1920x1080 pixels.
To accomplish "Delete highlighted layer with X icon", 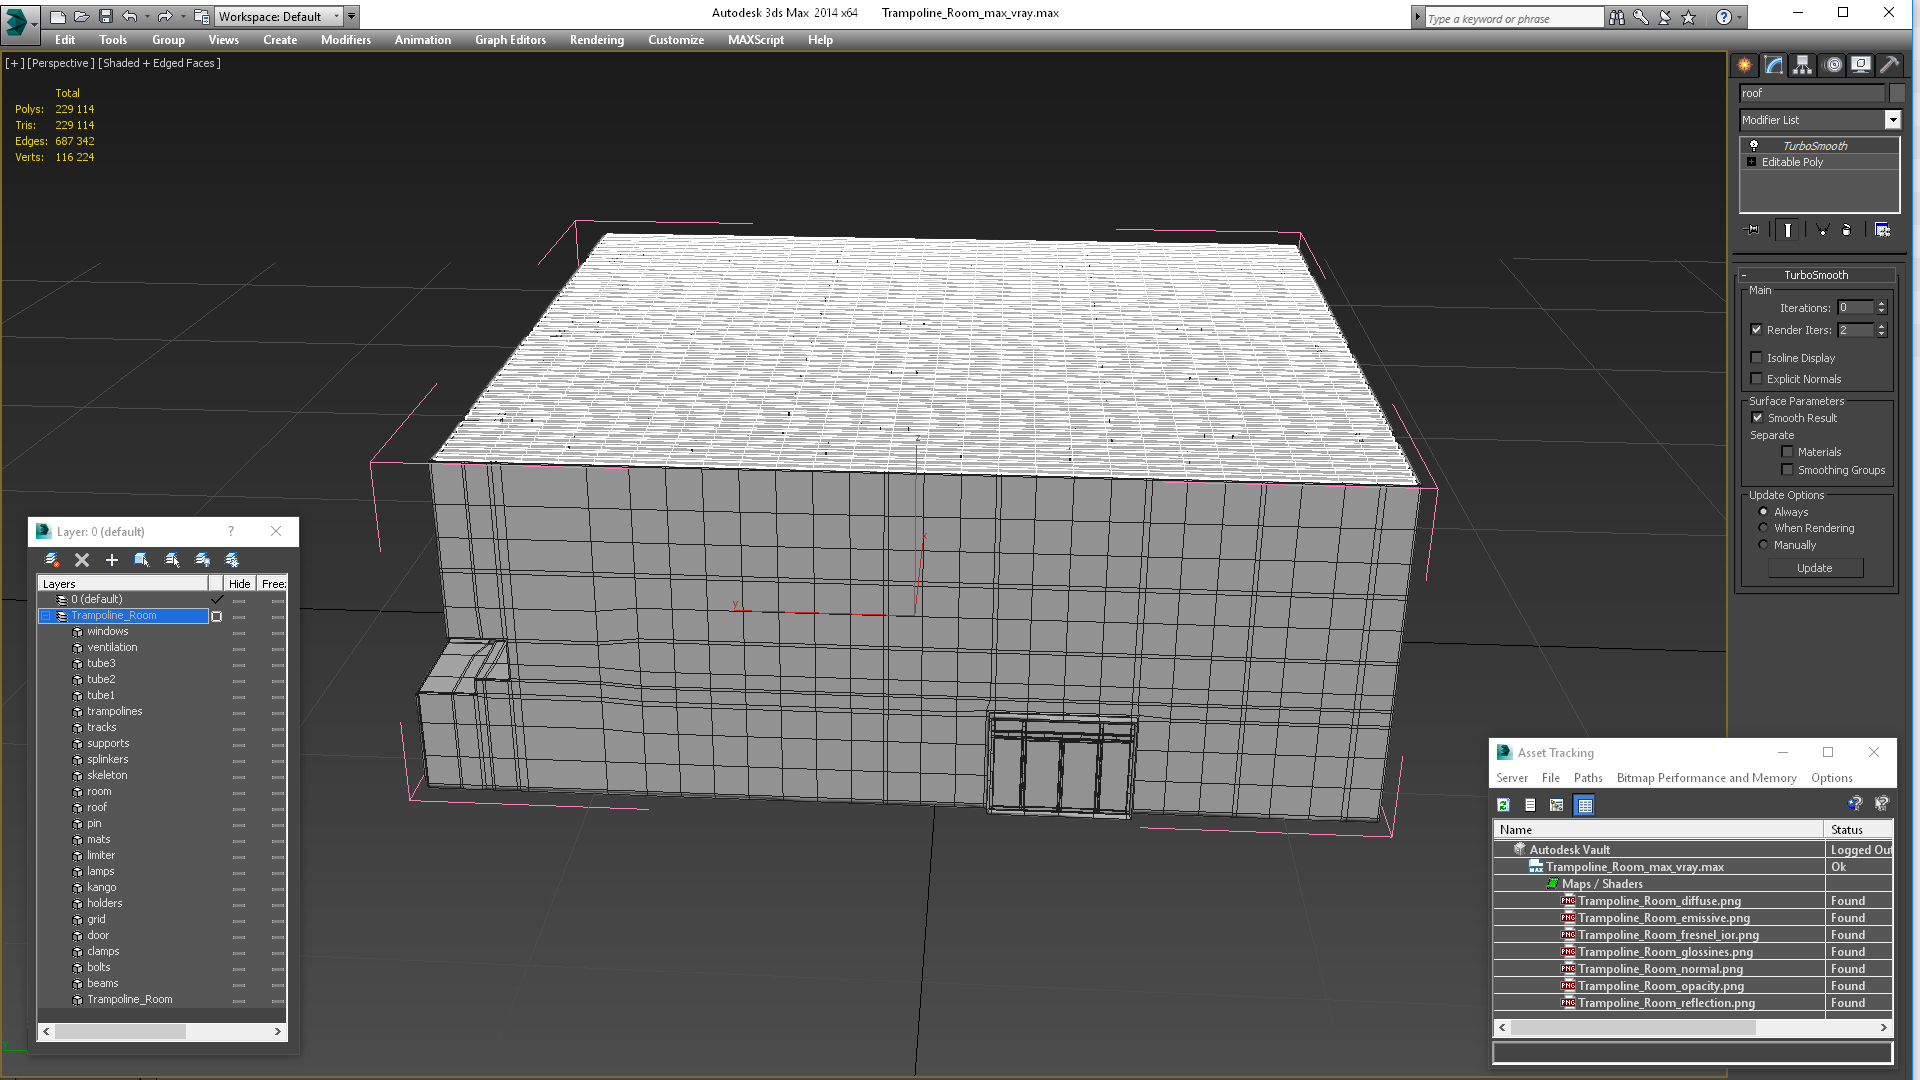I will (82, 560).
